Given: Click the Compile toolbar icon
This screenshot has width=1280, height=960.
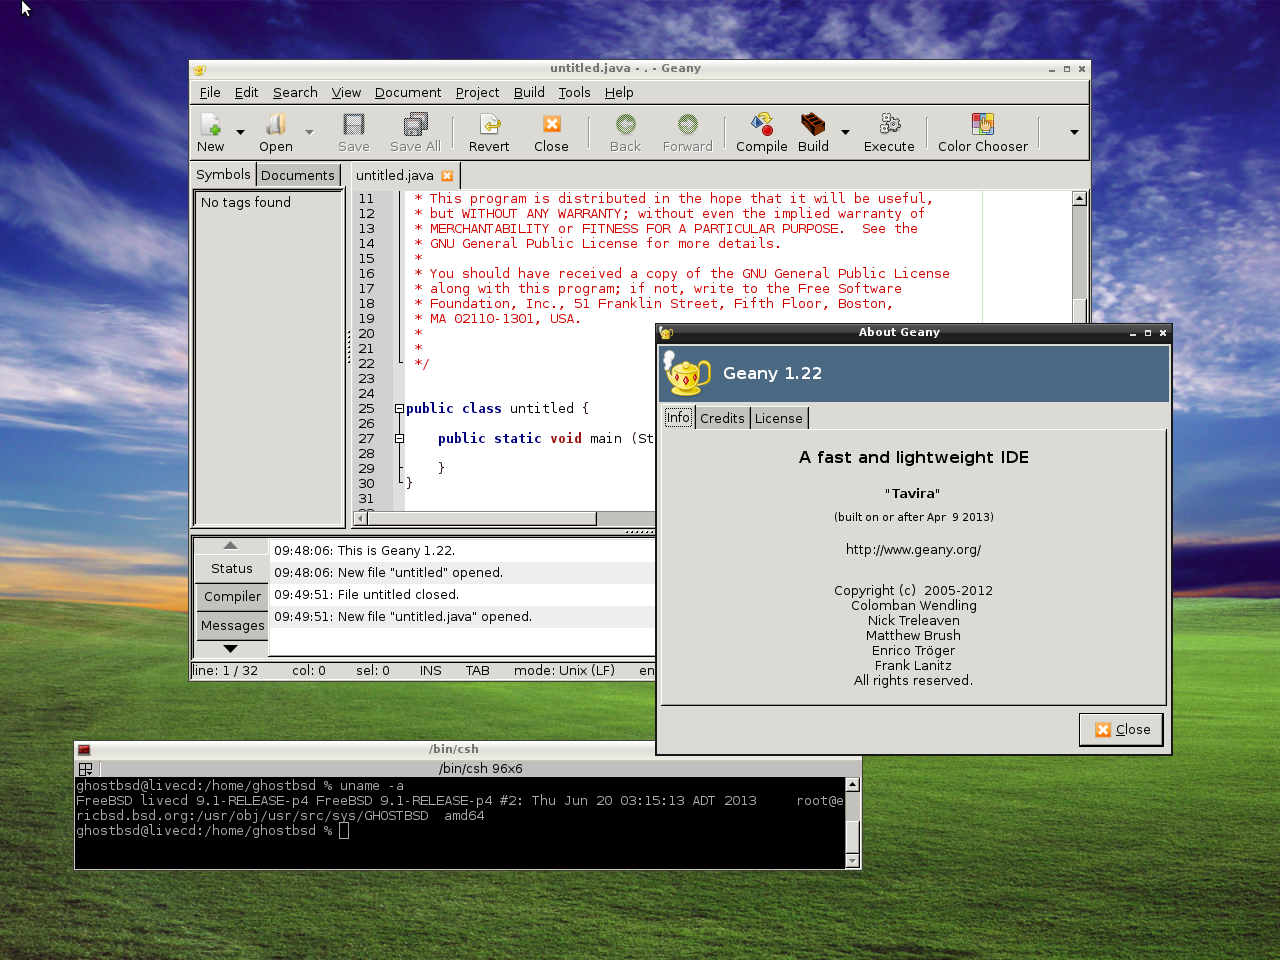Looking at the screenshot, I should [x=762, y=124].
